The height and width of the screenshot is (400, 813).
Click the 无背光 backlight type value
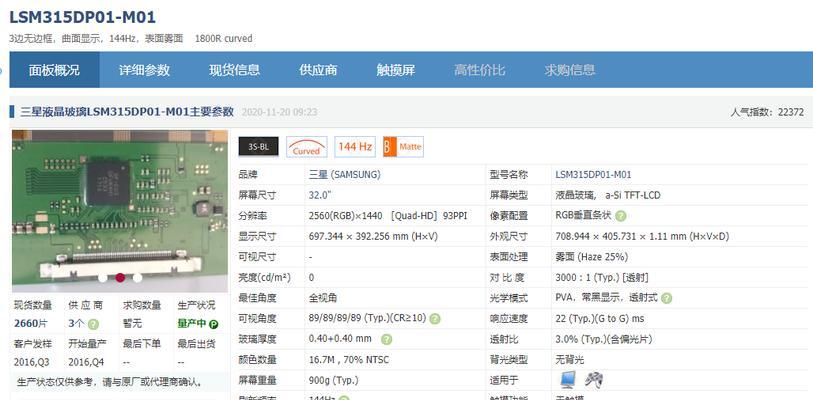(x=570, y=360)
